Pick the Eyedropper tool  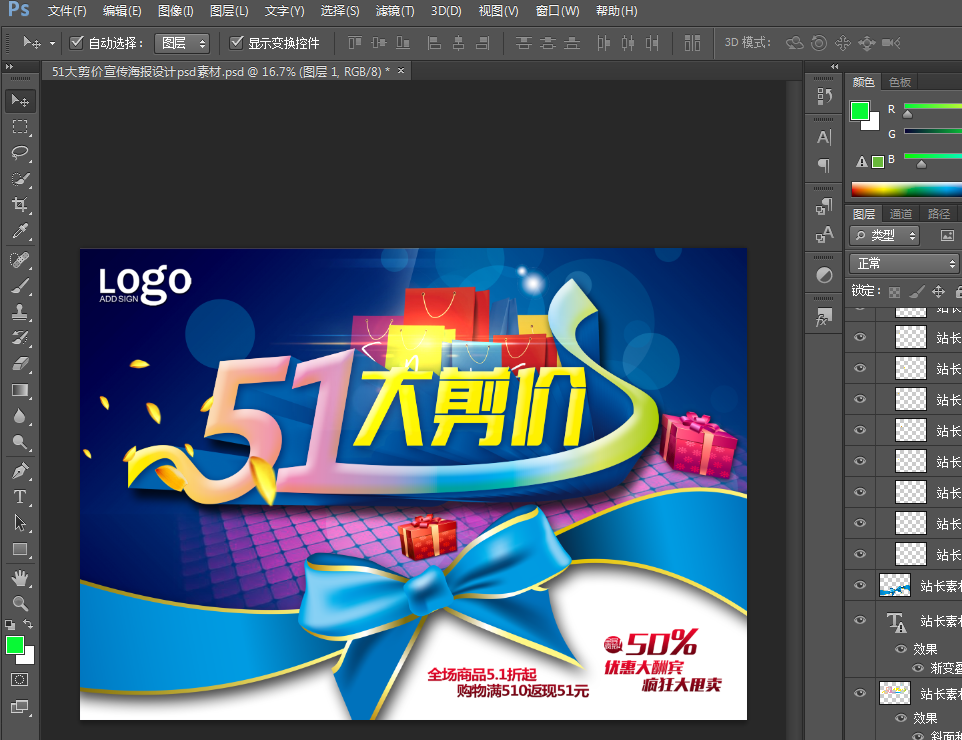(20, 232)
